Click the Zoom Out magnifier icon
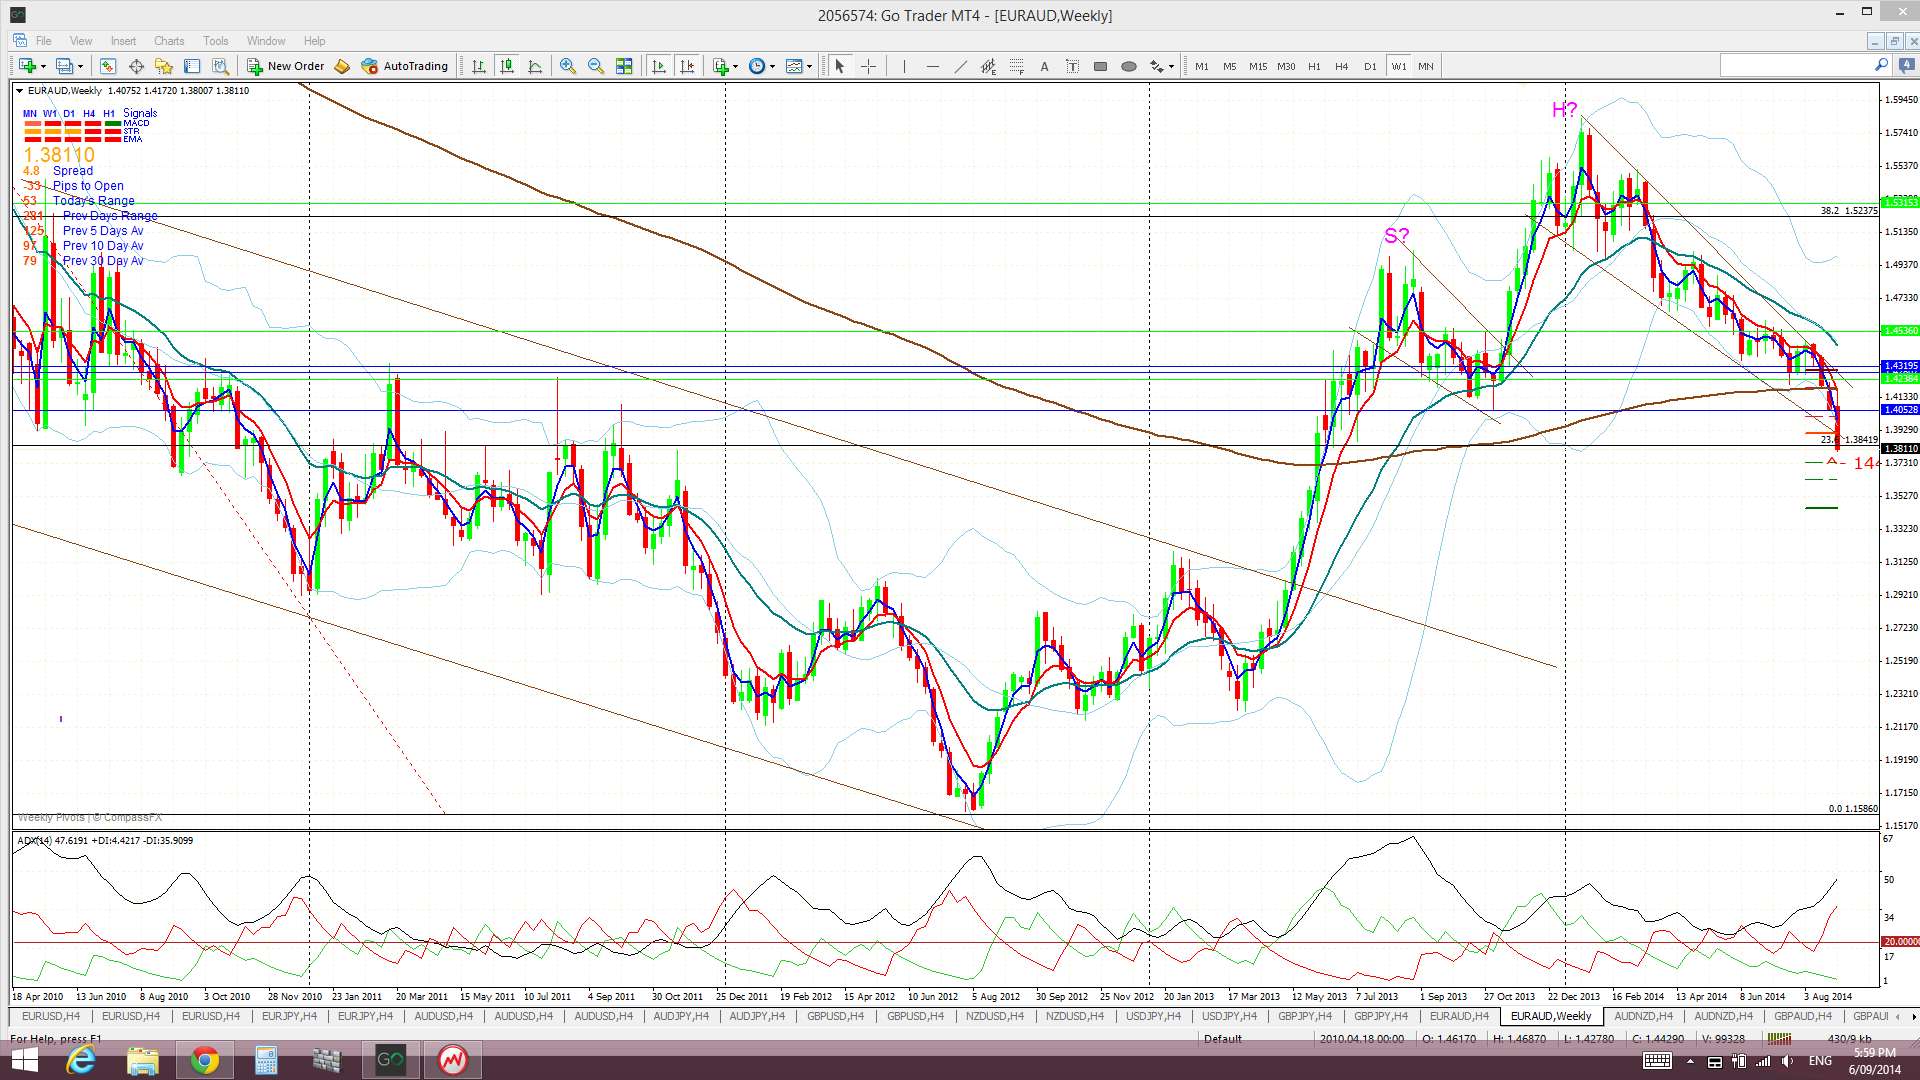The width and height of the screenshot is (1920, 1080). point(596,66)
